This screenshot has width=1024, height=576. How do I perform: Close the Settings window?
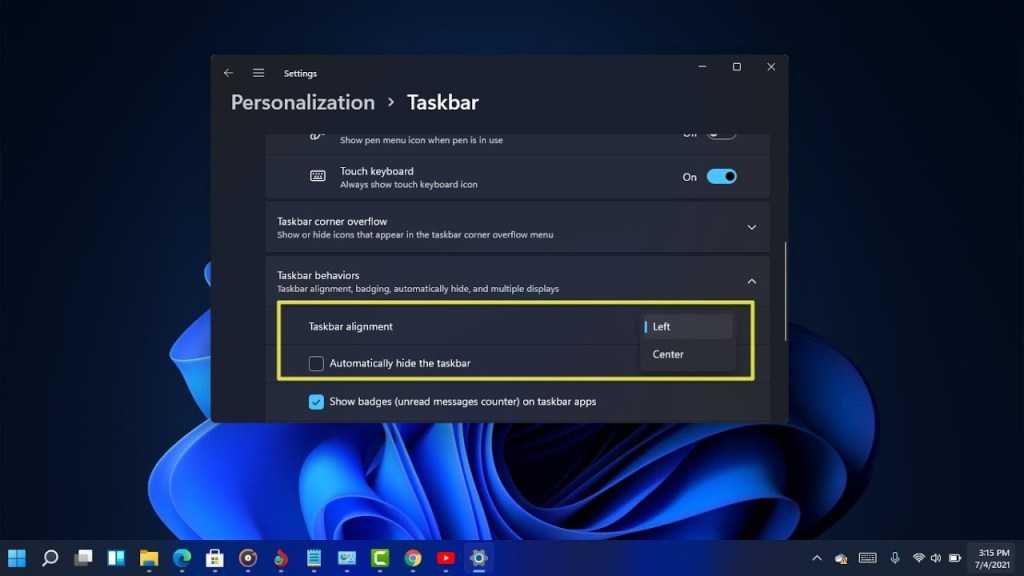(771, 67)
